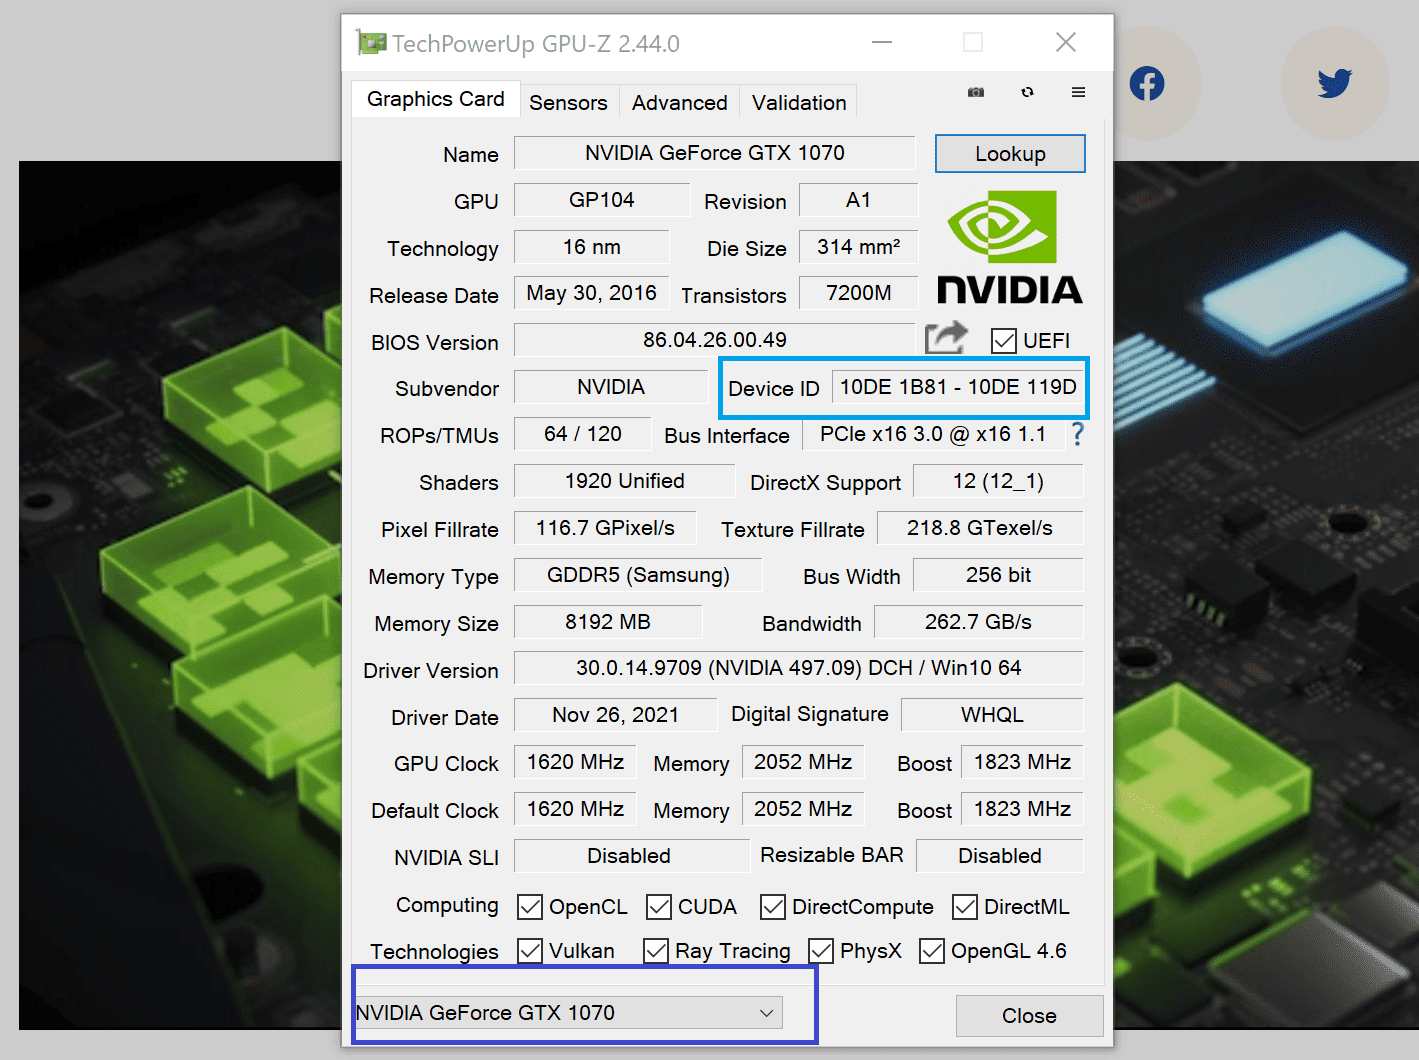
Task: Click the Close button
Action: pos(1029,1016)
